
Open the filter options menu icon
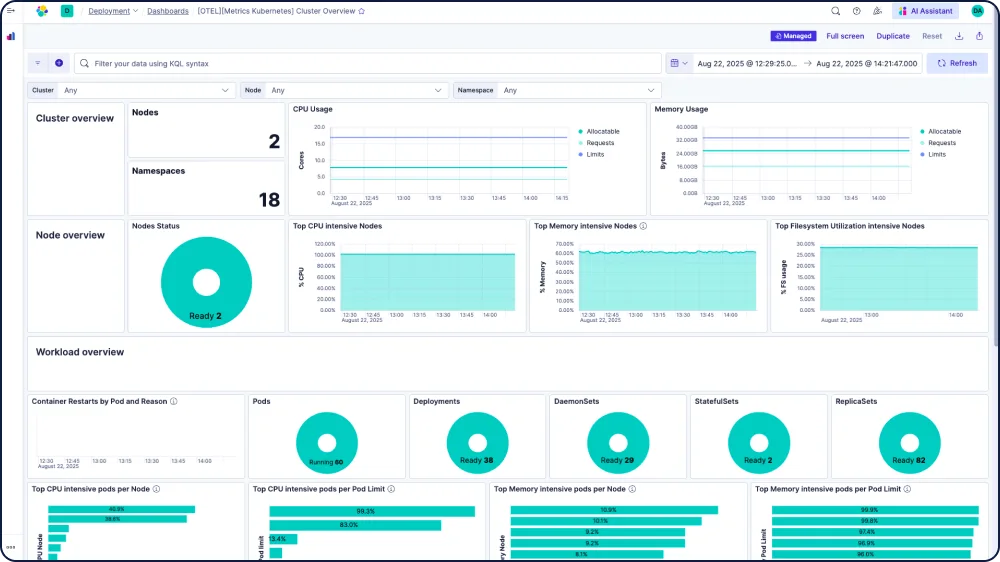point(38,63)
